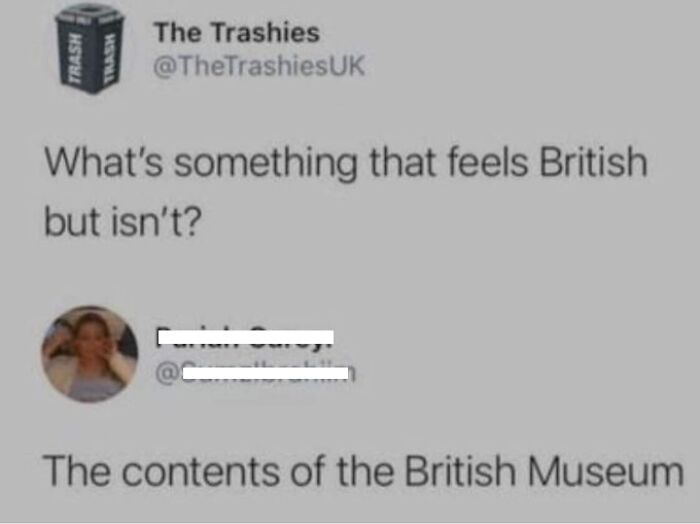700x524 pixels.
Task: Click the word "Museum" in the reply
Action: (x=606, y=471)
